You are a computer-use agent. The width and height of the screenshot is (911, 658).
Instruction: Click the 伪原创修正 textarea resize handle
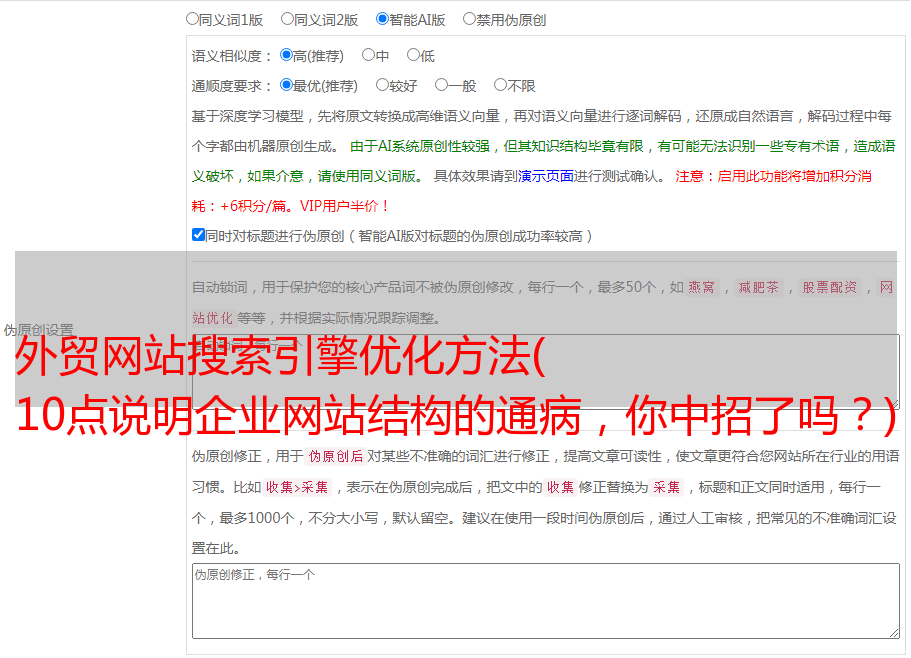(x=894, y=633)
